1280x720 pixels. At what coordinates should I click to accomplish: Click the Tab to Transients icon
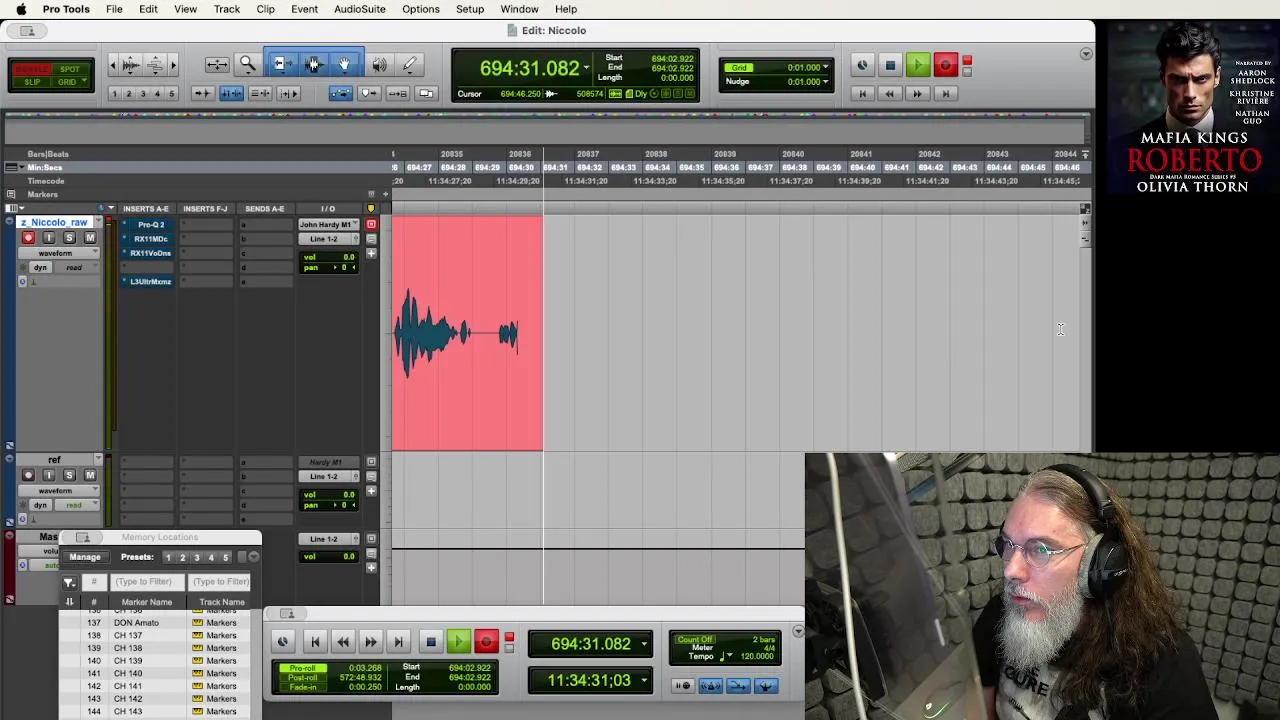[x=202, y=93]
